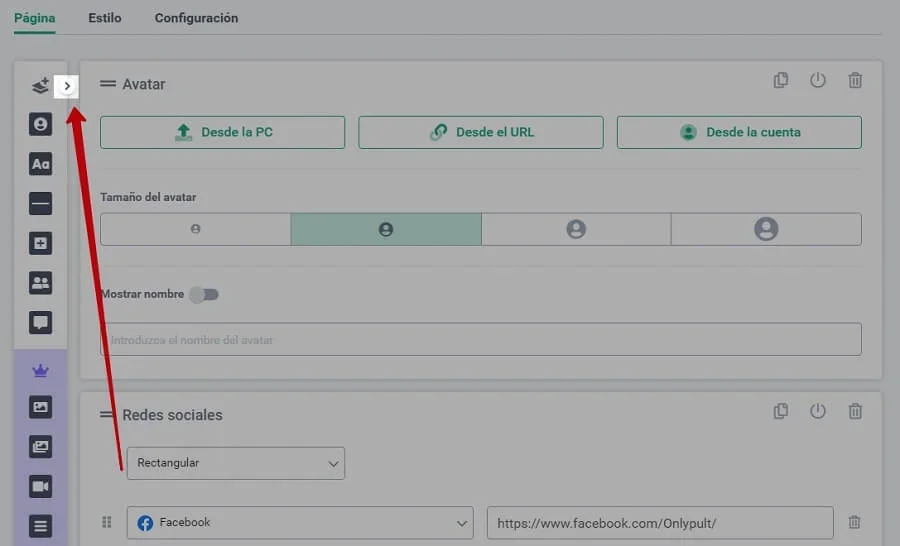
Task: Add a divider line block from sidebar
Action: [40, 204]
